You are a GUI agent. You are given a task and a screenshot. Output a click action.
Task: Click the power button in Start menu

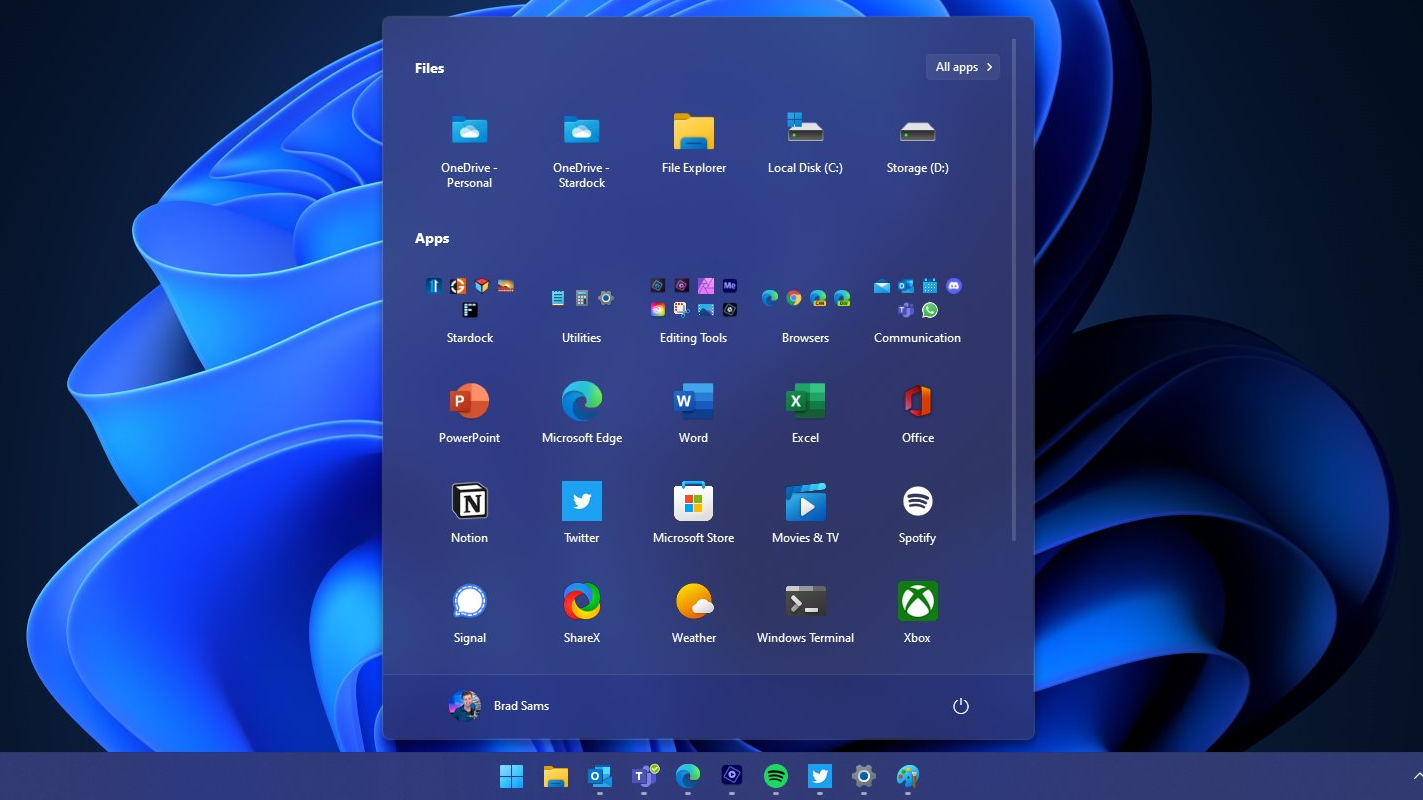[961, 706]
